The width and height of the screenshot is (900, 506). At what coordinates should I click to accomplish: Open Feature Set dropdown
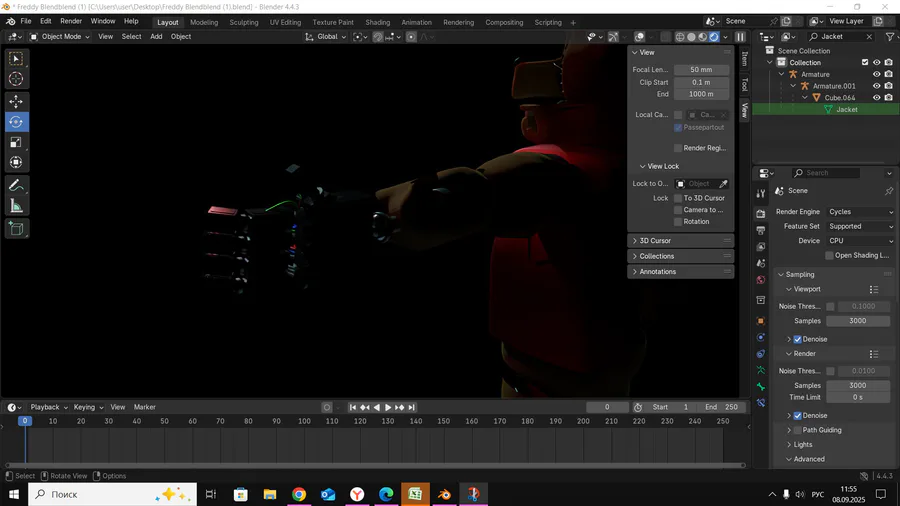860,226
